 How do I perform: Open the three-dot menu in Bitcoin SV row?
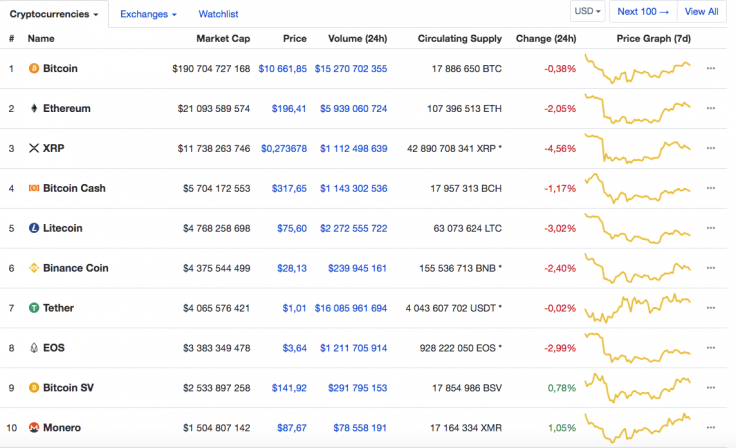(711, 388)
